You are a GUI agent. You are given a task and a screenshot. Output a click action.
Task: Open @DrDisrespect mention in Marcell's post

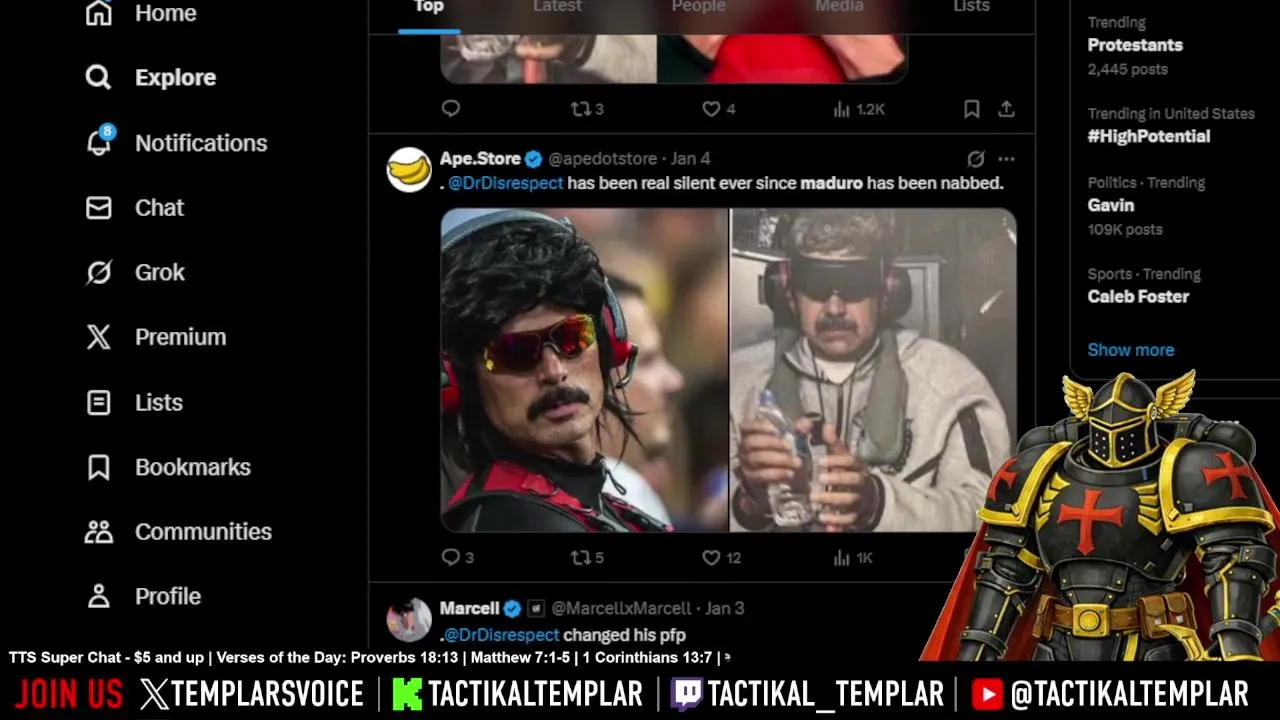[501, 635]
